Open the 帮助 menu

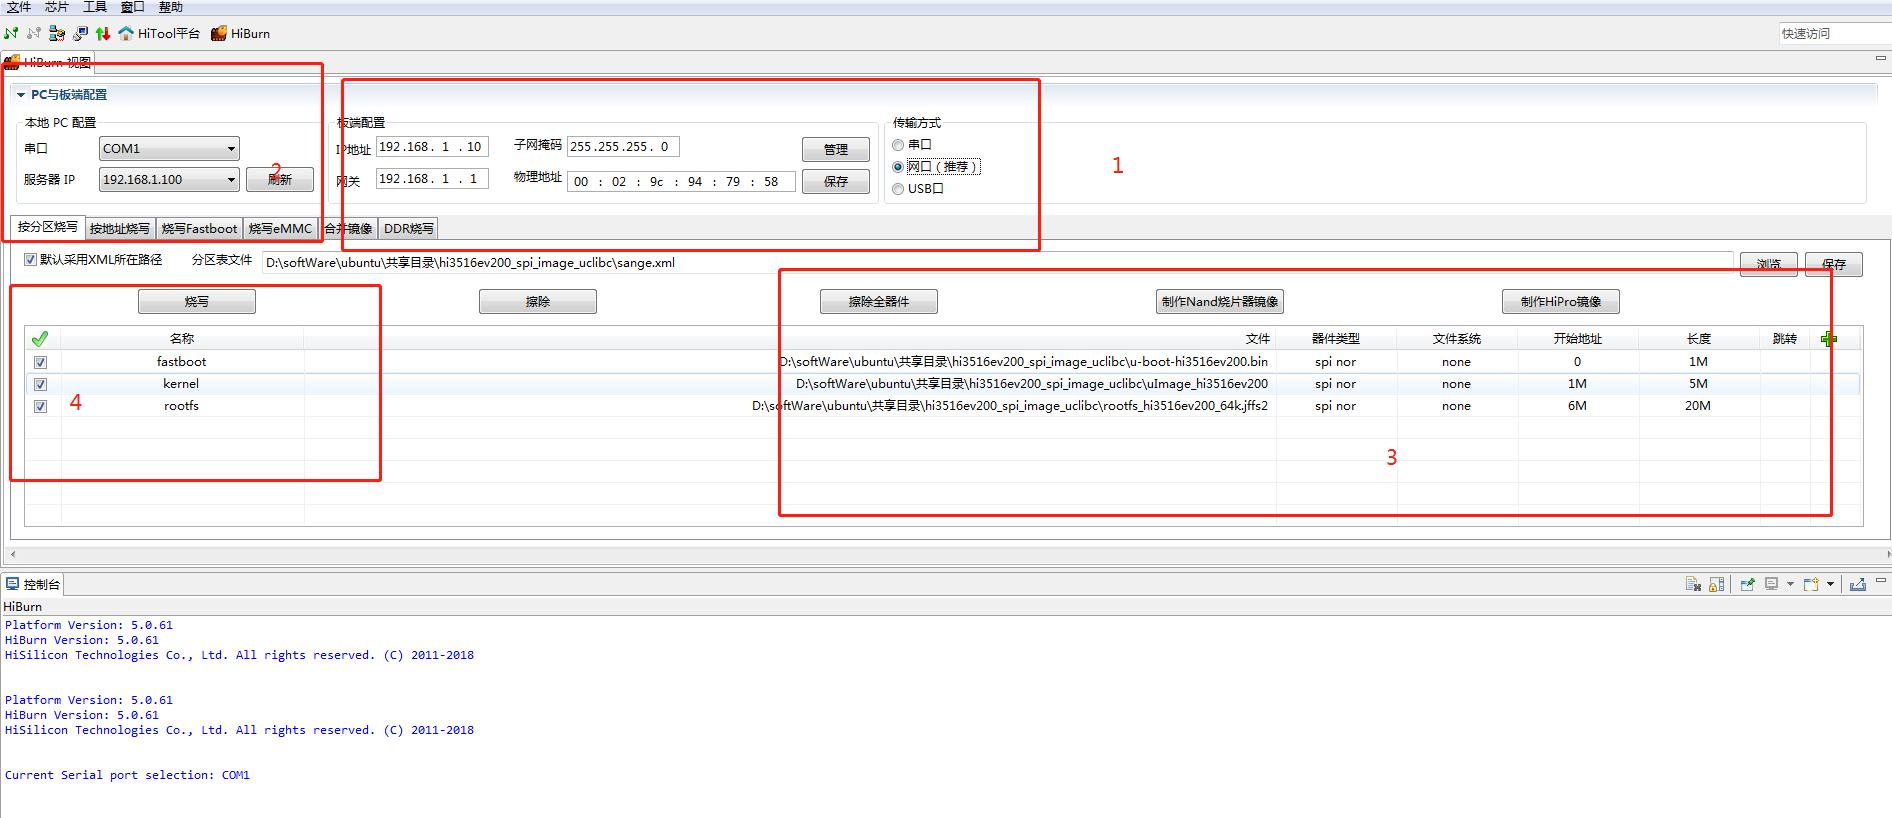pos(171,7)
